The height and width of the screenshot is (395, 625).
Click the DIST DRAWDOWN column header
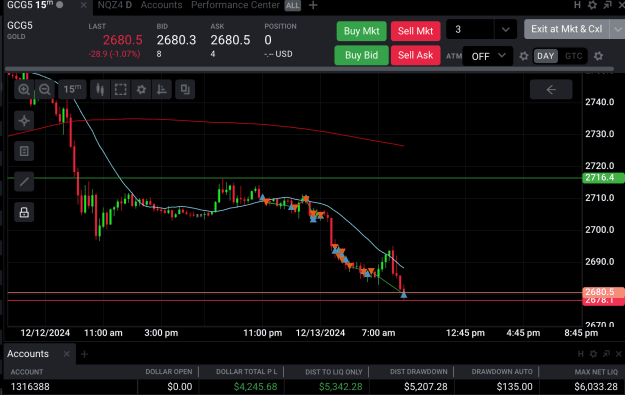tap(419, 372)
